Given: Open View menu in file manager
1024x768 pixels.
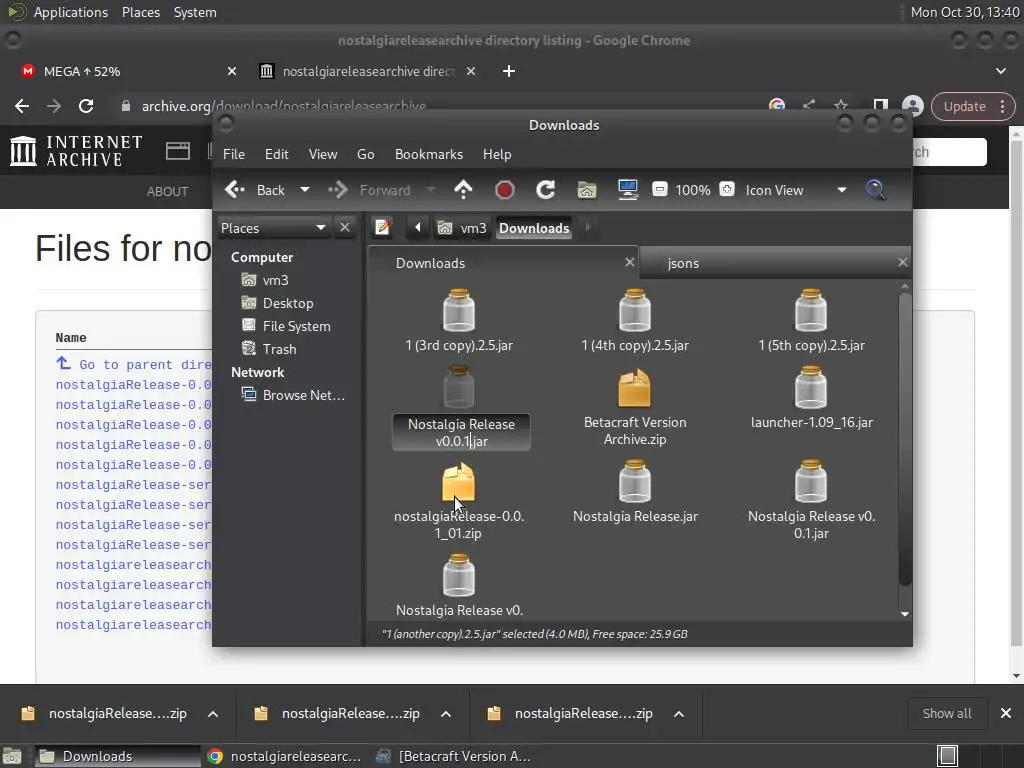Looking at the screenshot, I should [x=323, y=154].
